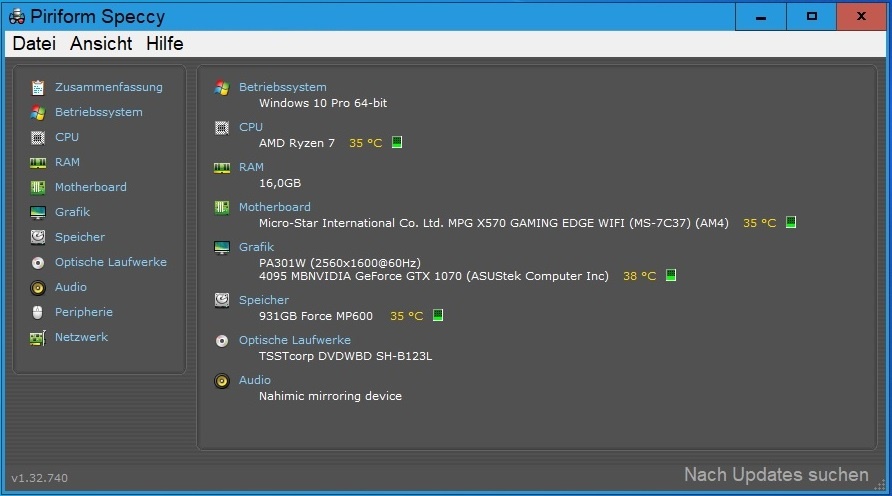The image size is (892, 496).
Task: Click the Nach Updates suchen link
Action: (x=776, y=474)
